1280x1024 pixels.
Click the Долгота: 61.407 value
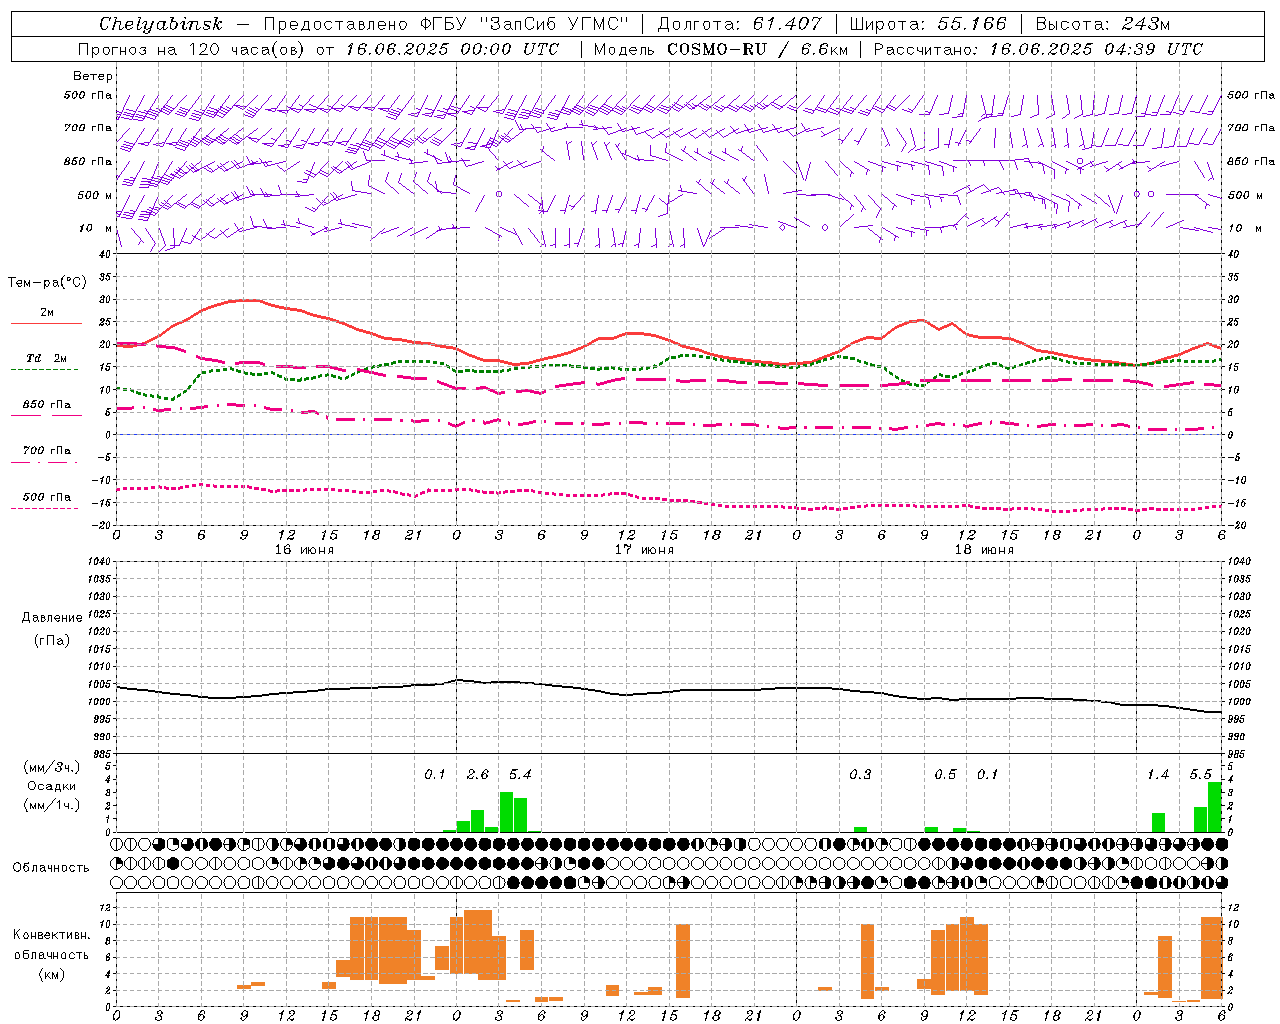(739, 24)
